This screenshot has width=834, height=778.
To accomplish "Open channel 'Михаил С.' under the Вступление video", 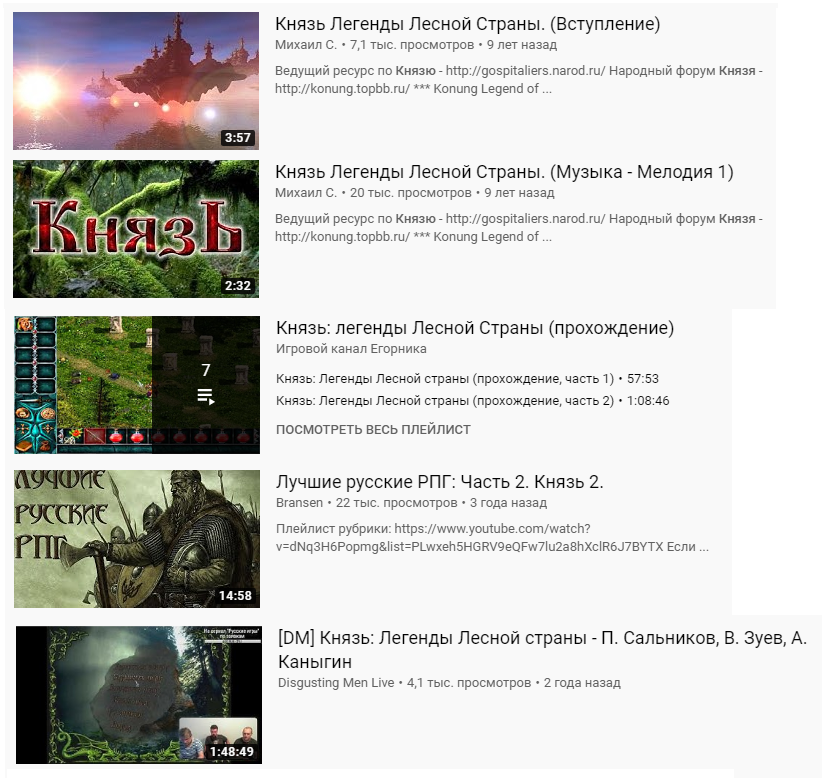I will (x=306, y=45).
